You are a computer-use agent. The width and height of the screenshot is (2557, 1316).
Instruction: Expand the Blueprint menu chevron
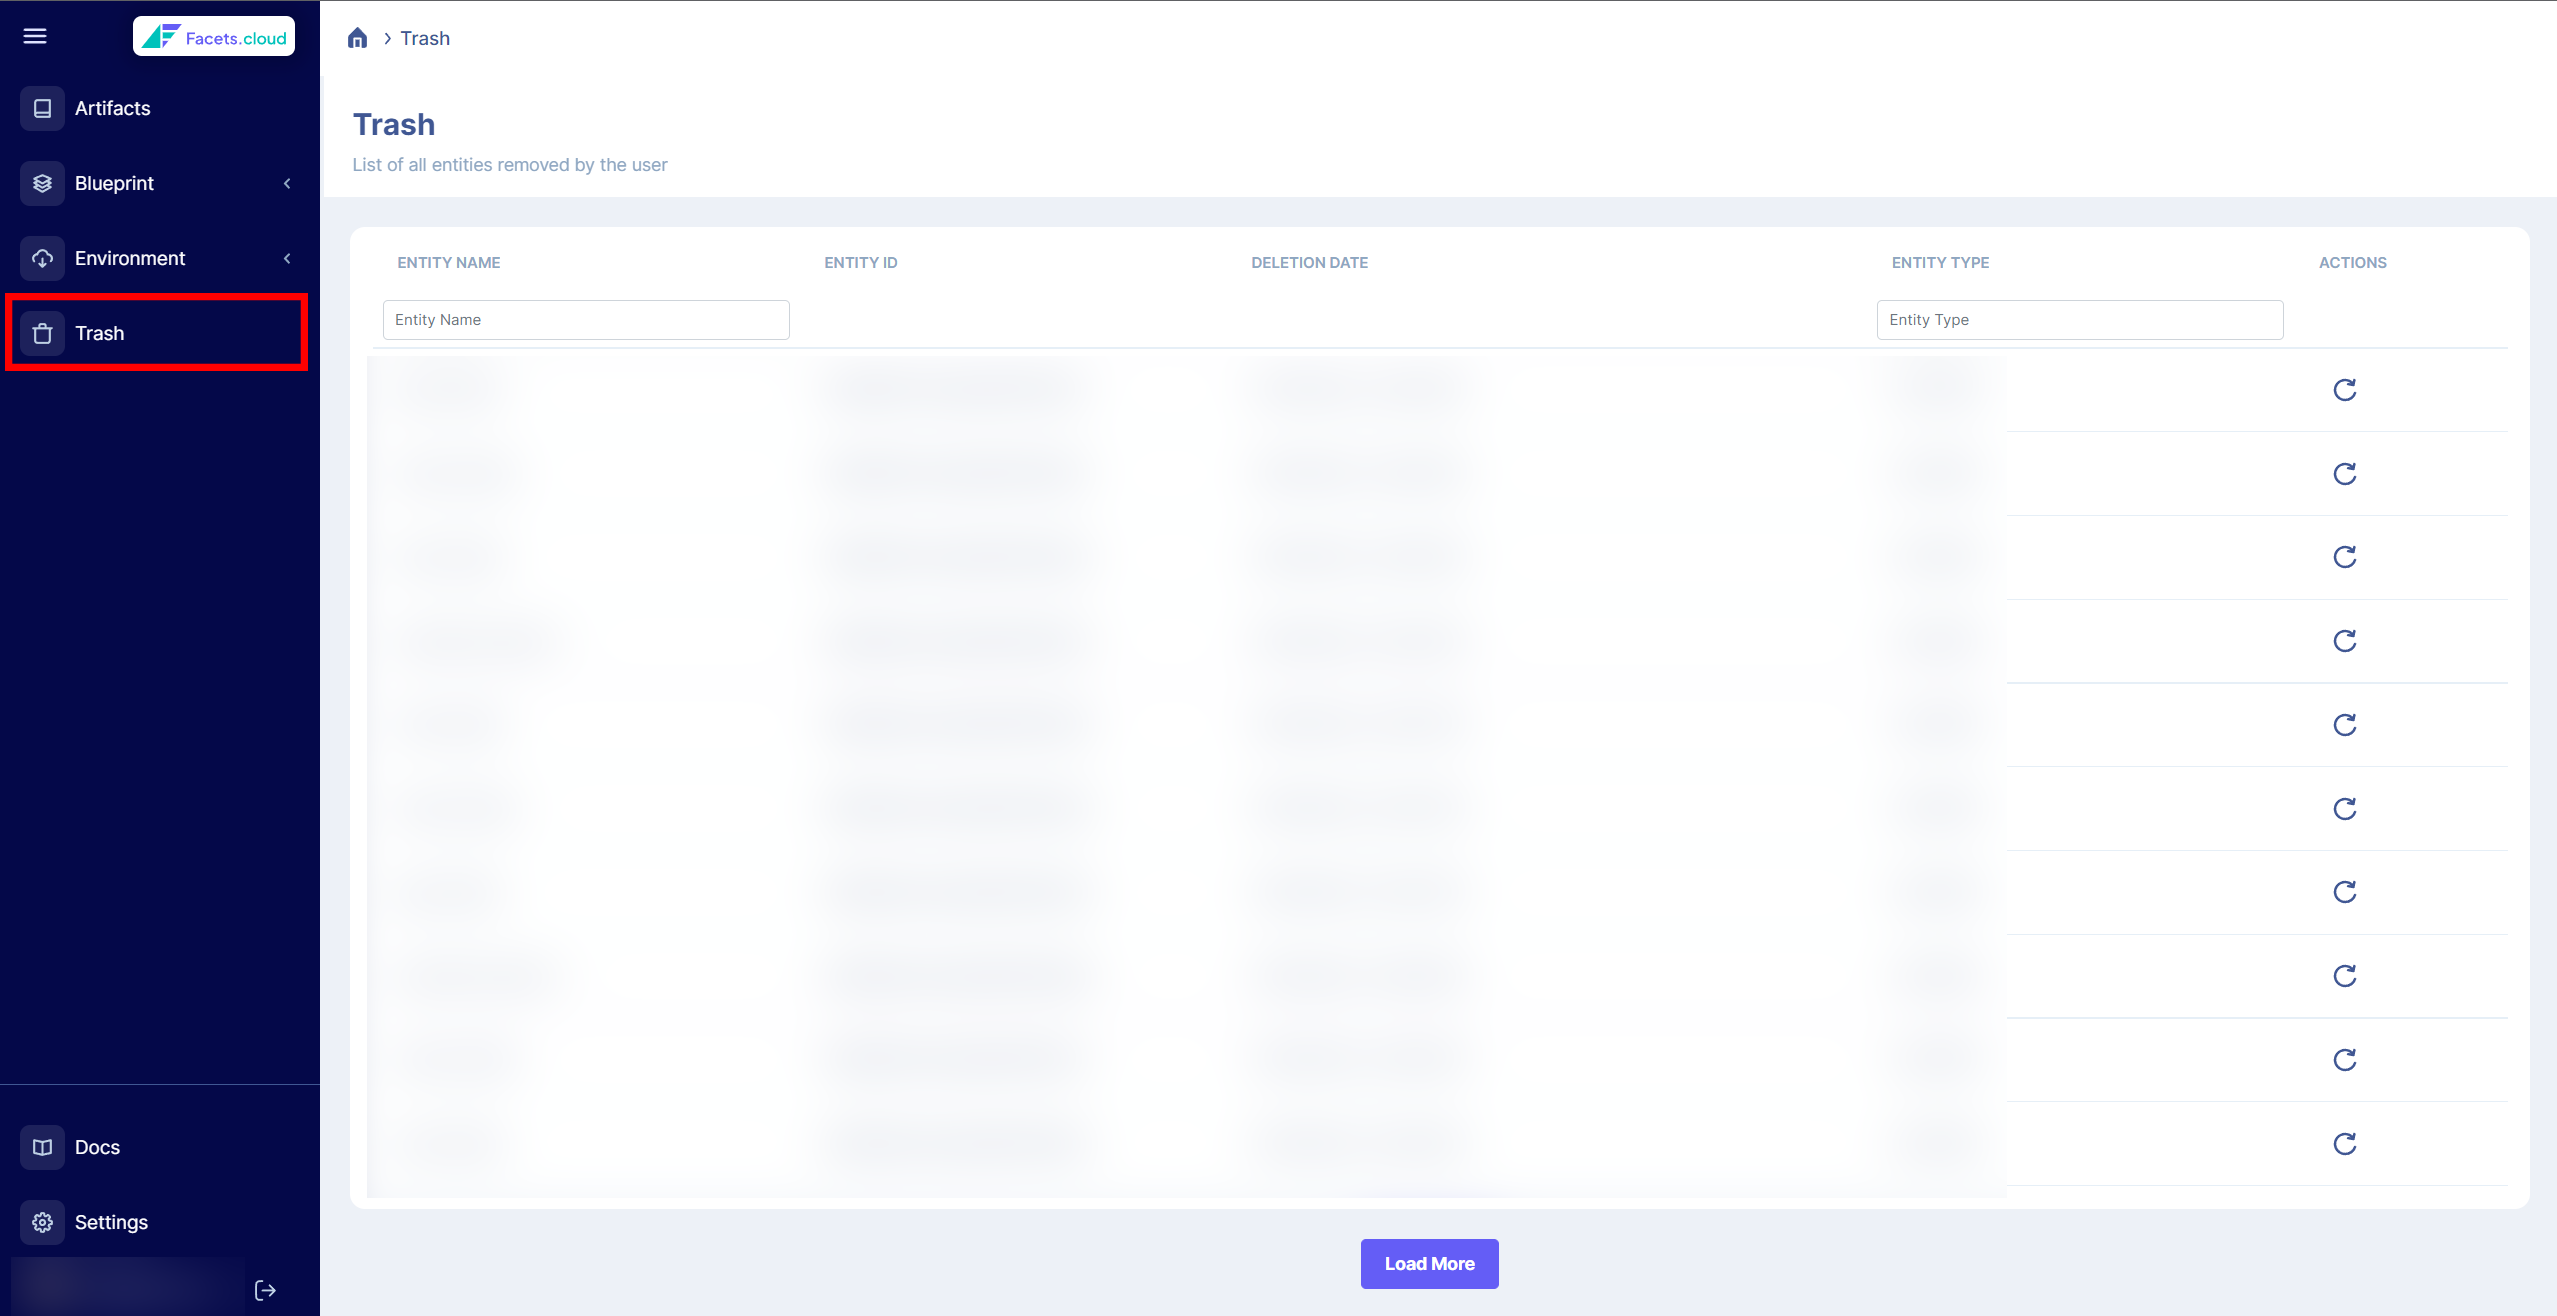287,183
